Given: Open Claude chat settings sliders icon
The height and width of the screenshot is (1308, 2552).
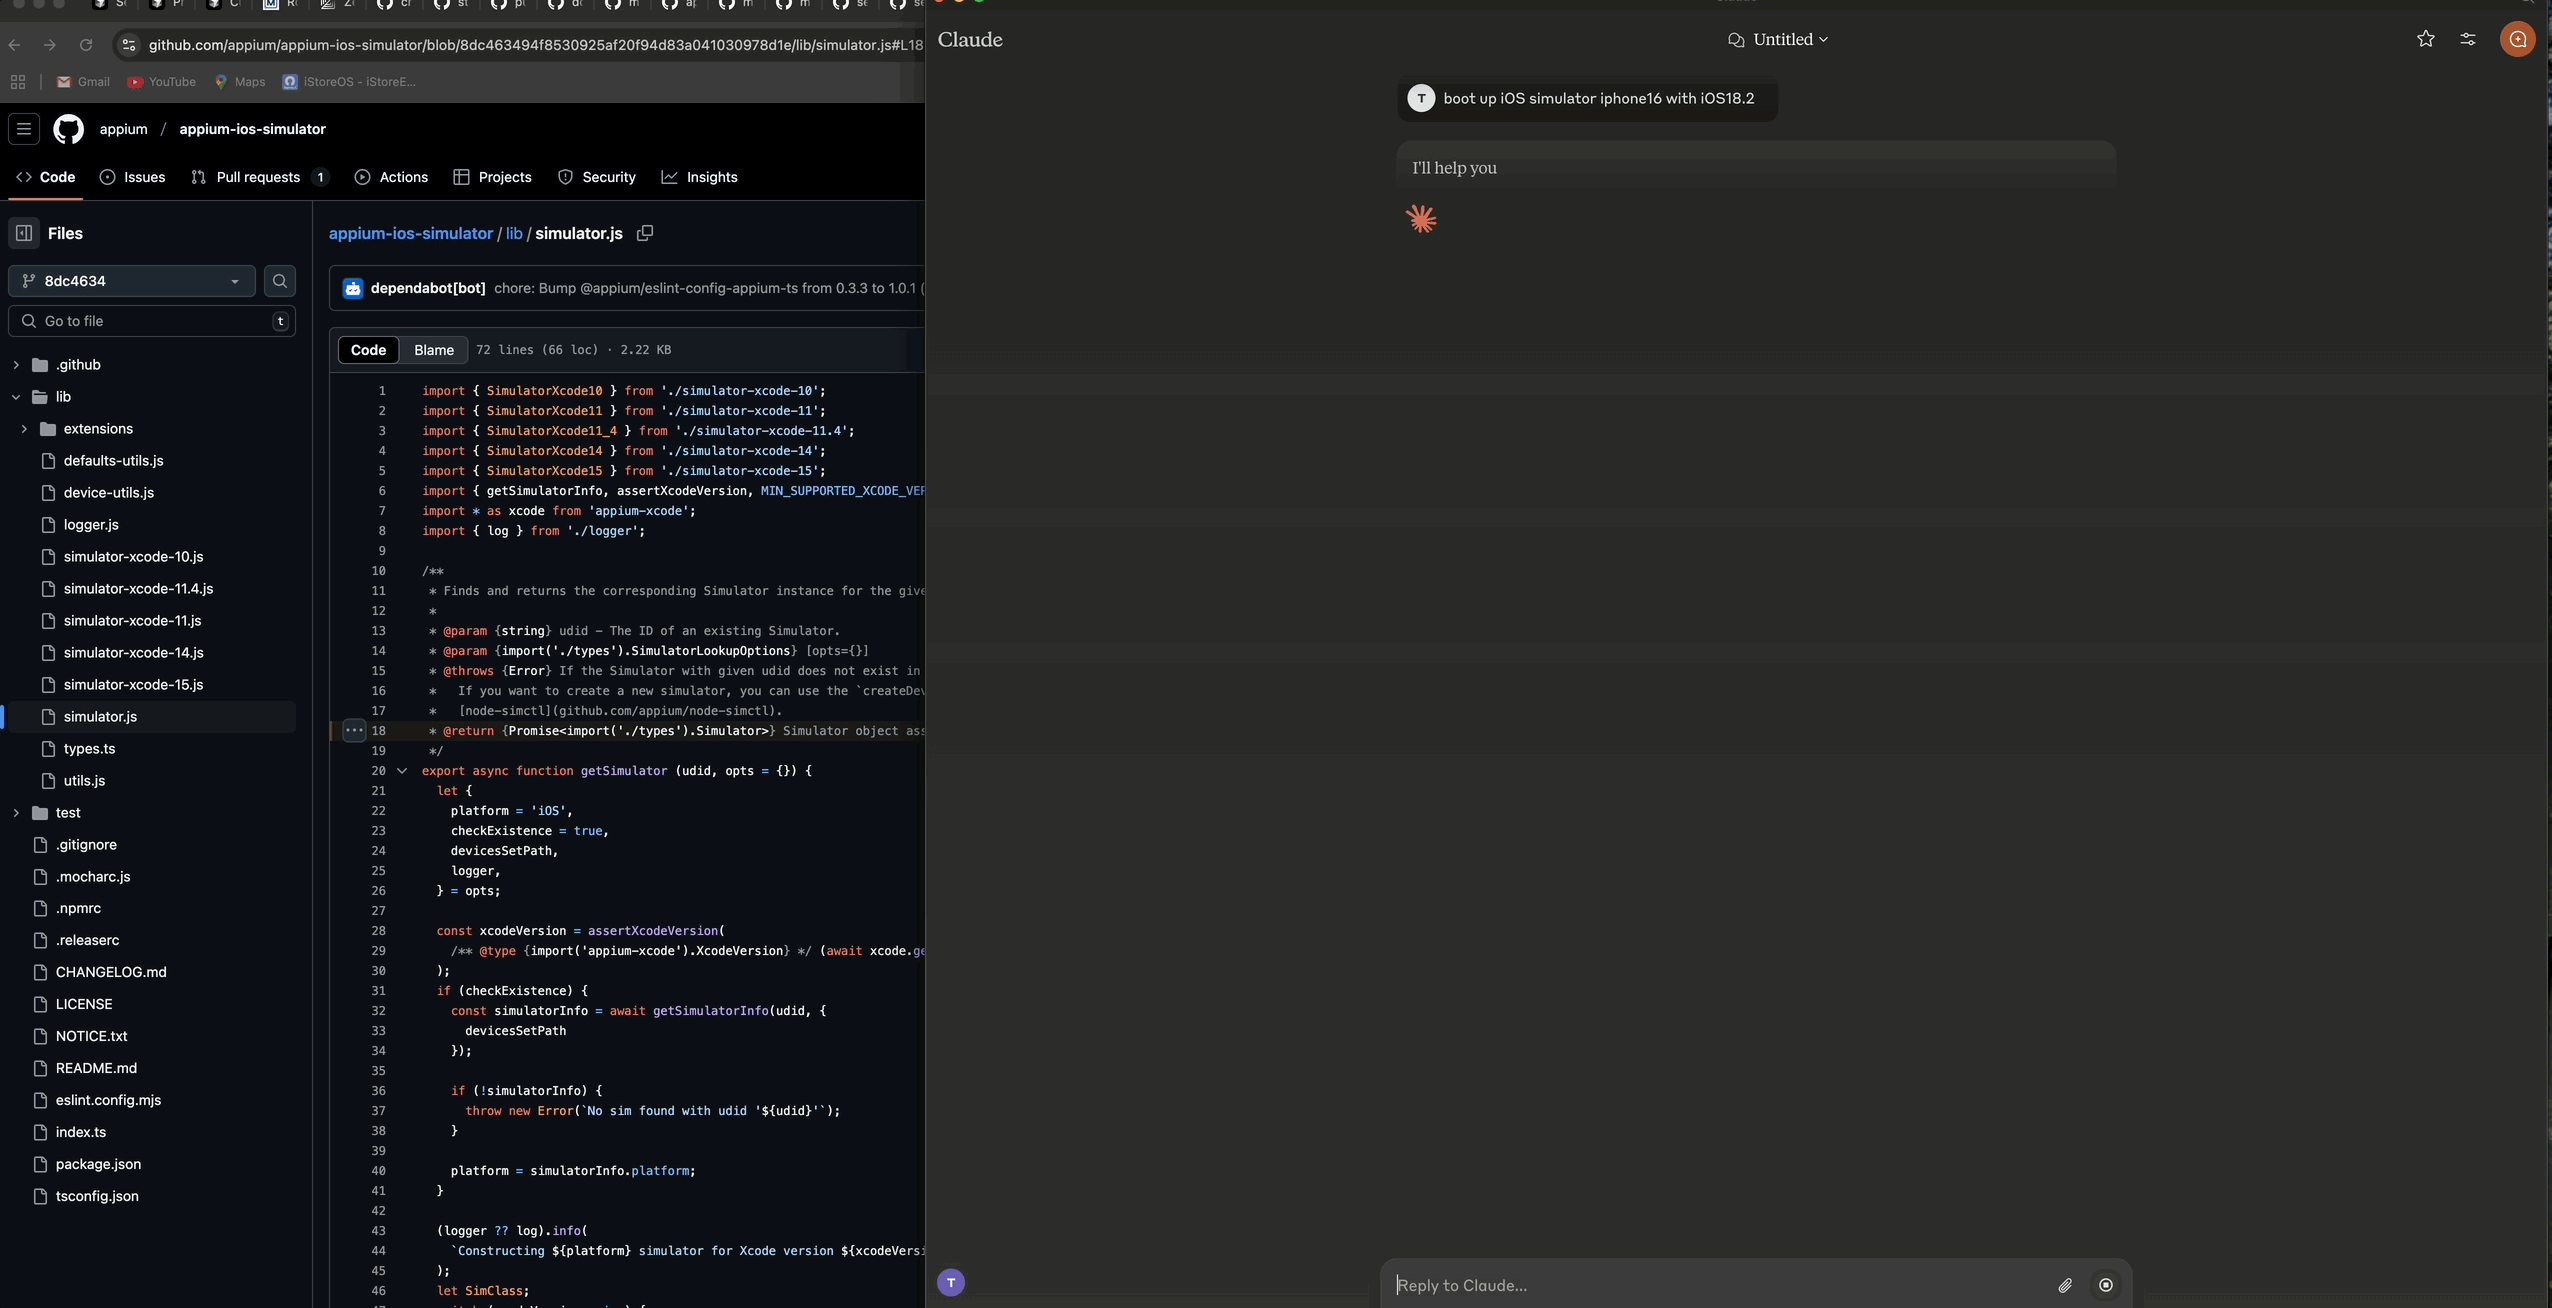Looking at the screenshot, I should [2468, 39].
